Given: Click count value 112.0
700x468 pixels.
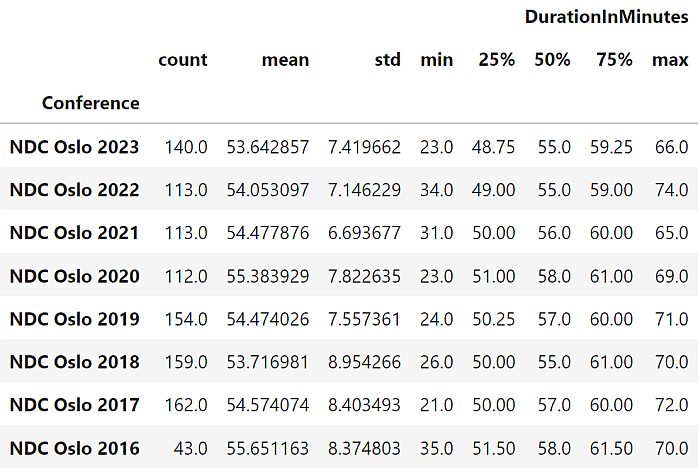Looking at the screenshot, I should coord(186,276).
